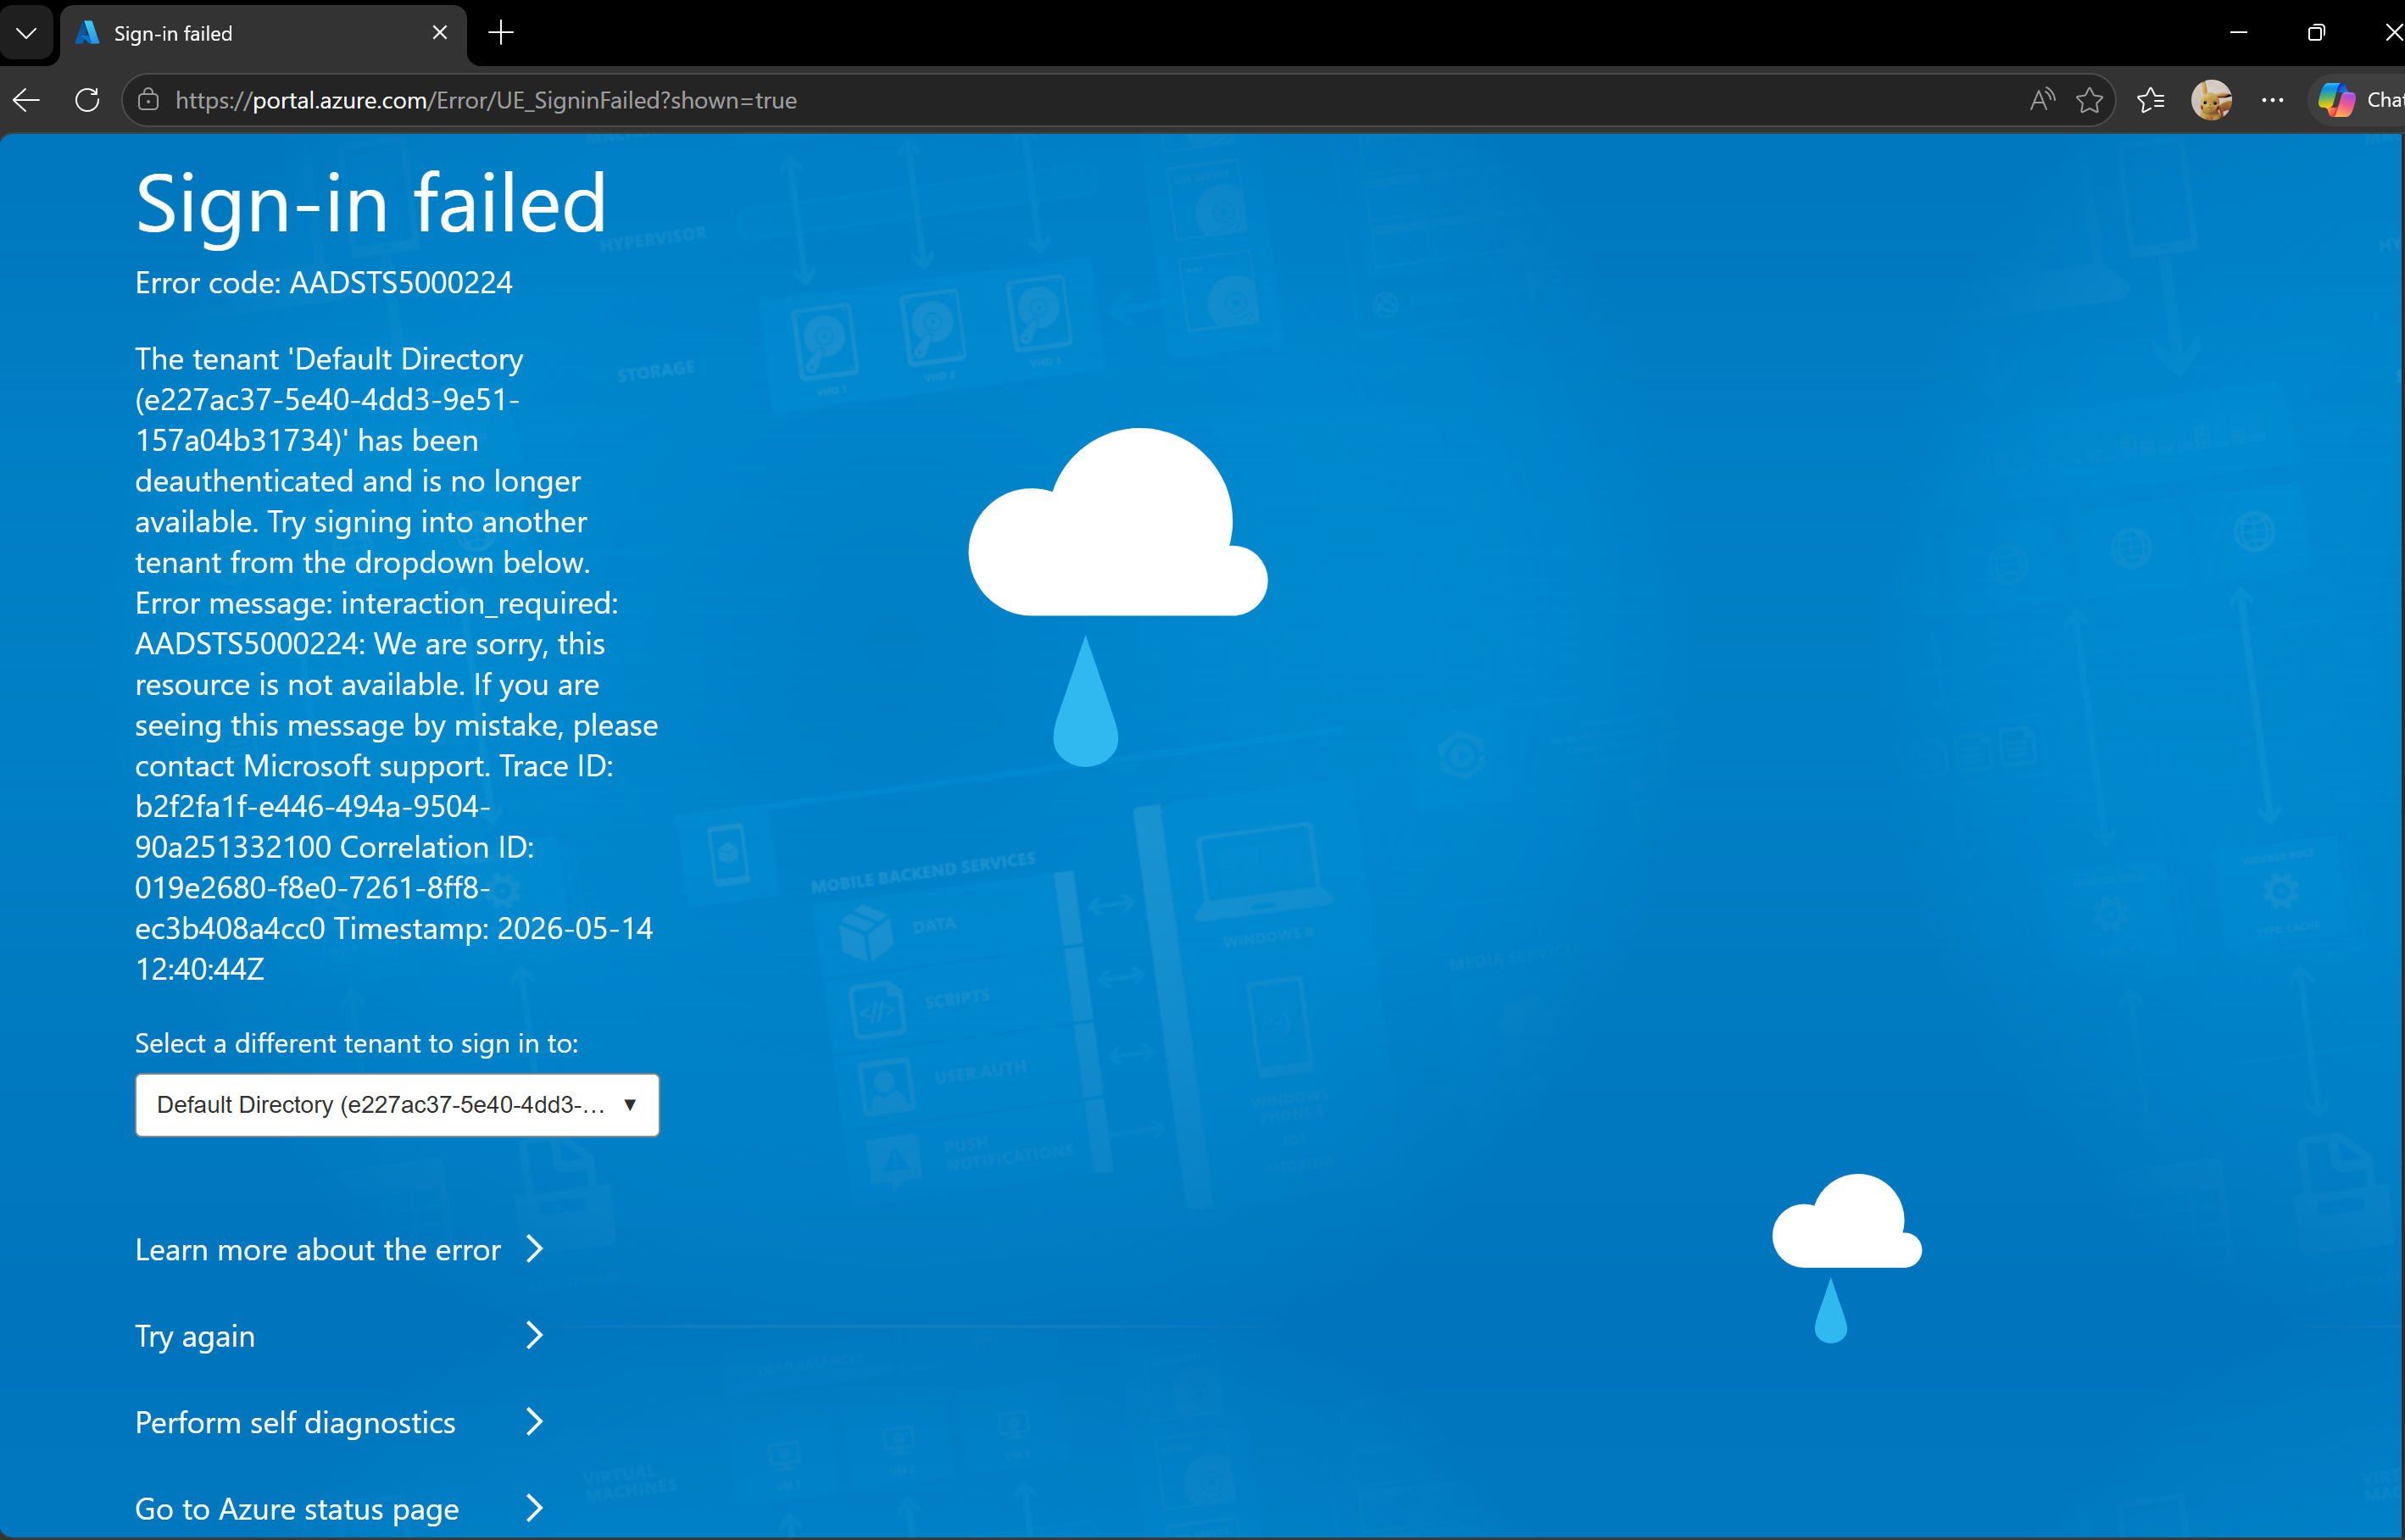Image resolution: width=2405 pixels, height=1540 pixels.
Task: Click the 'Try again' link
Action: tap(195, 1336)
